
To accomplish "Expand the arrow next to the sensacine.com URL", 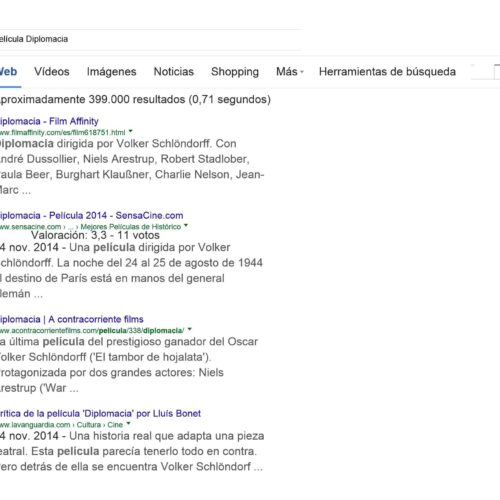I will click(x=186, y=226).
